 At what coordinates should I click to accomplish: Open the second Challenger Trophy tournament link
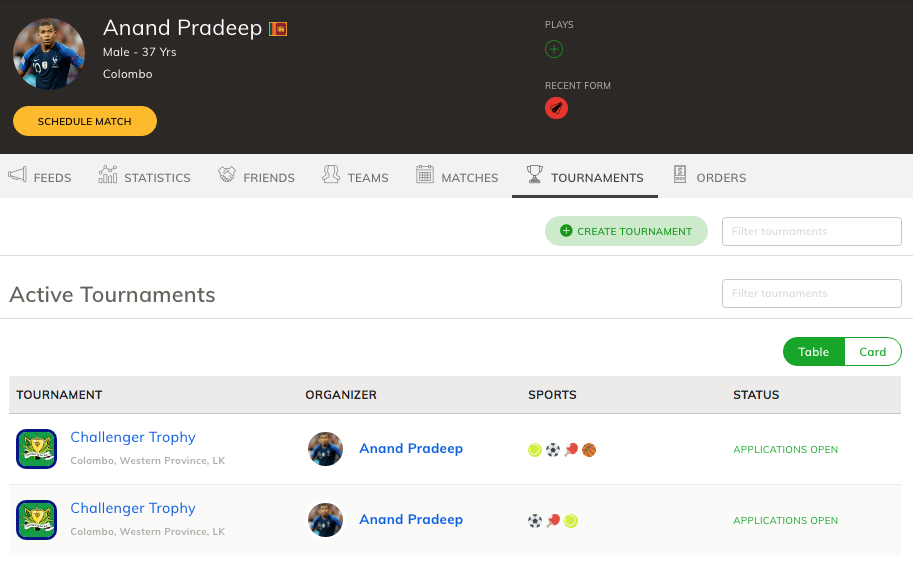tap(133, 508)
